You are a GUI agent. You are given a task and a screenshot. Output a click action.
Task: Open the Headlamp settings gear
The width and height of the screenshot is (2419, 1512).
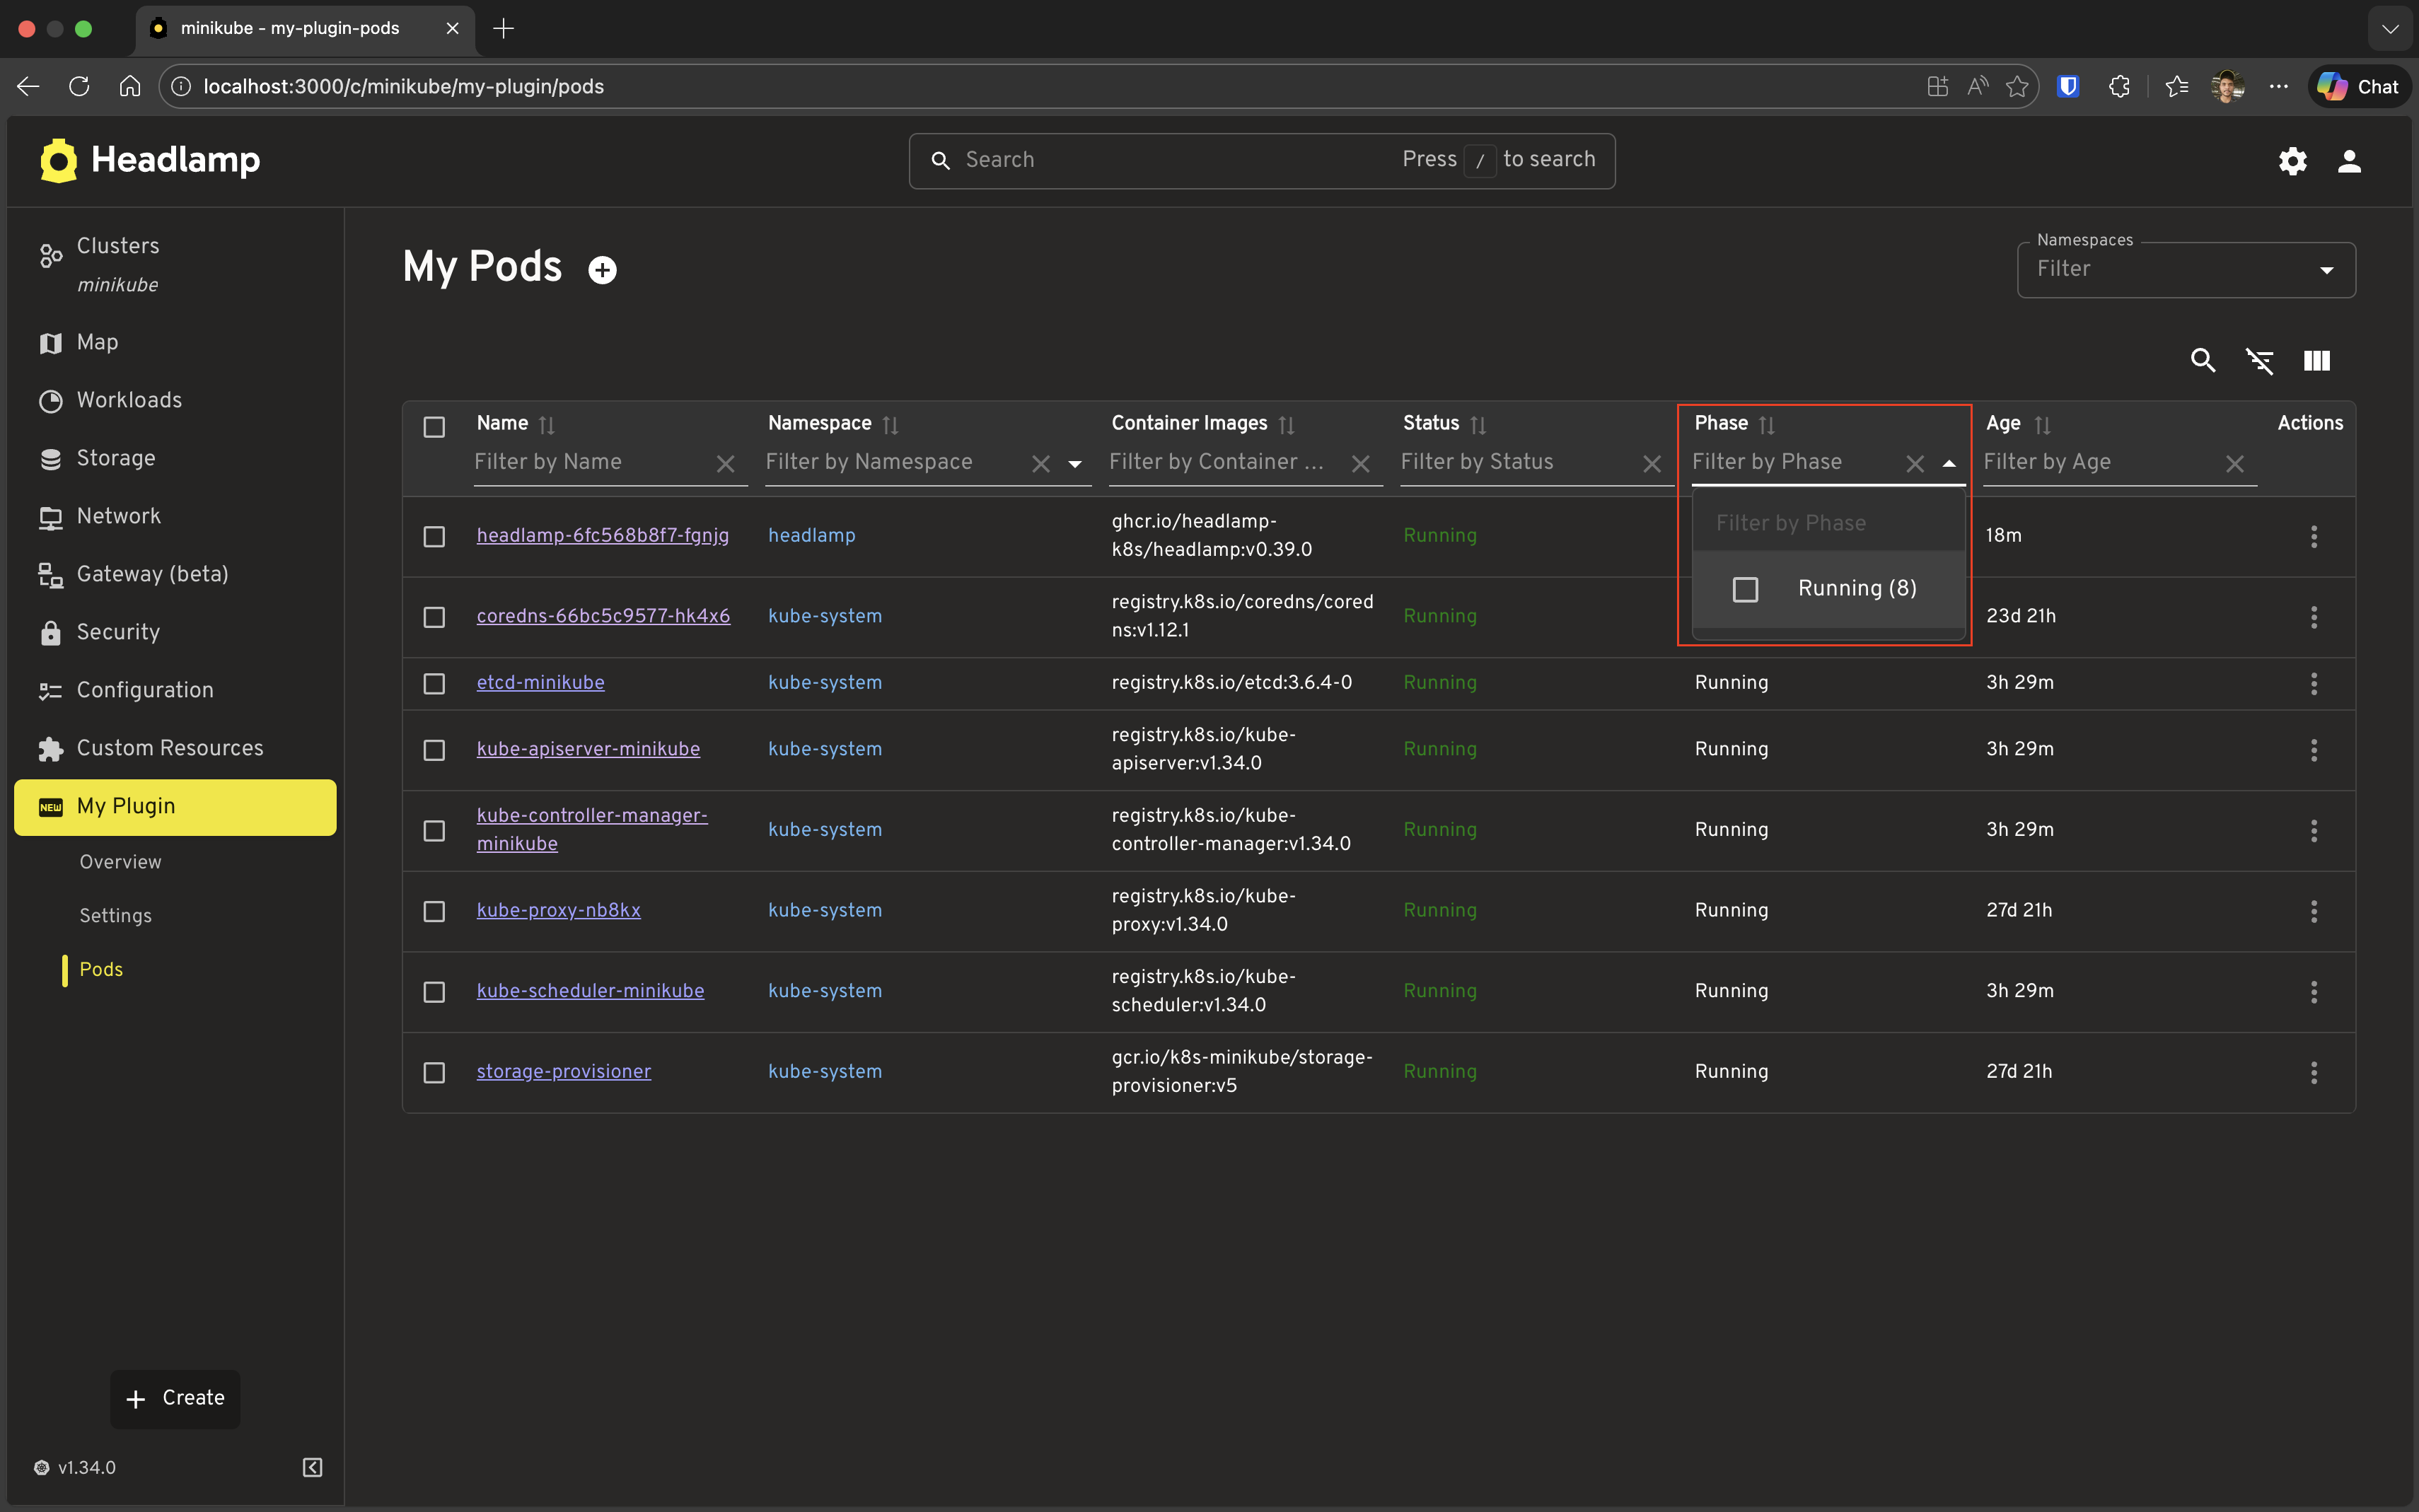pyautogui.click(x=2291, y=160)
